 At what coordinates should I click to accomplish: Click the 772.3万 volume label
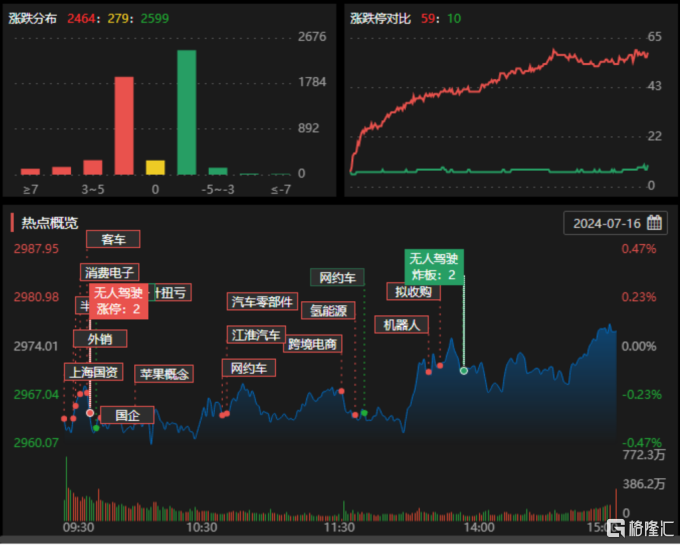click(x=644, y=455)
